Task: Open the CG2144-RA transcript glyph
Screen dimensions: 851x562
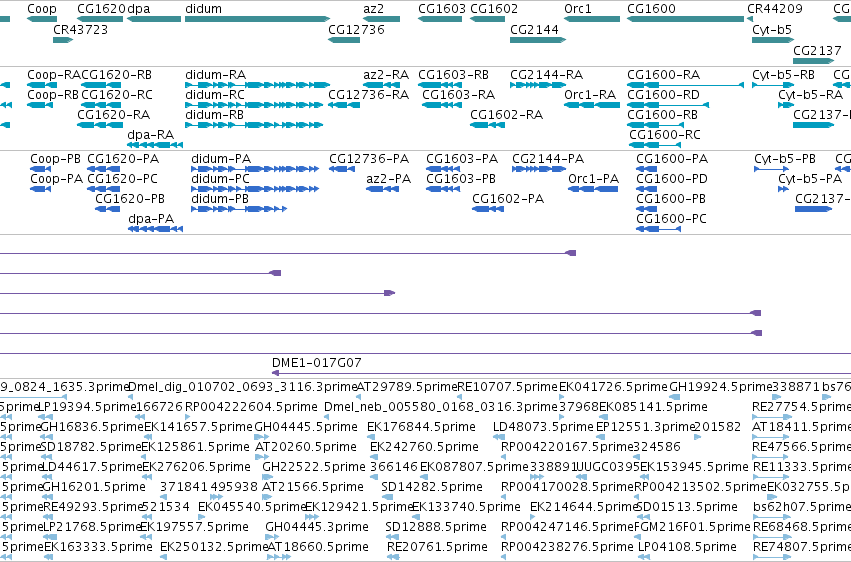Action: tap(538, 85)
